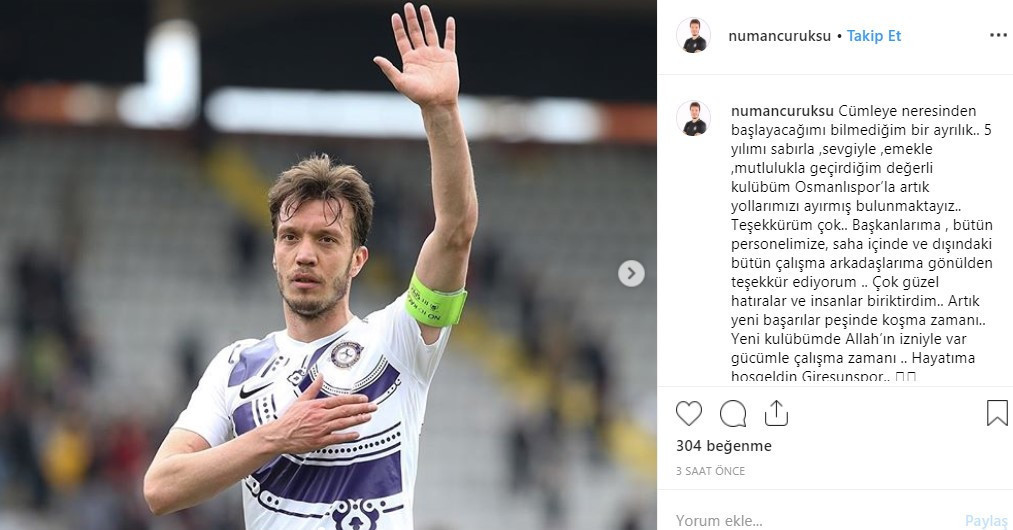The height and width of the screenshot is (530, 1013).
Task: Open comments via the speech bubble icon
Action: pyautogui.click(x=733, y=413)
